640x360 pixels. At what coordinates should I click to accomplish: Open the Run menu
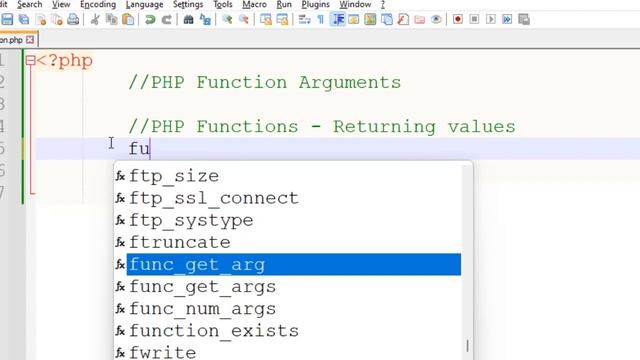point(284,4)
